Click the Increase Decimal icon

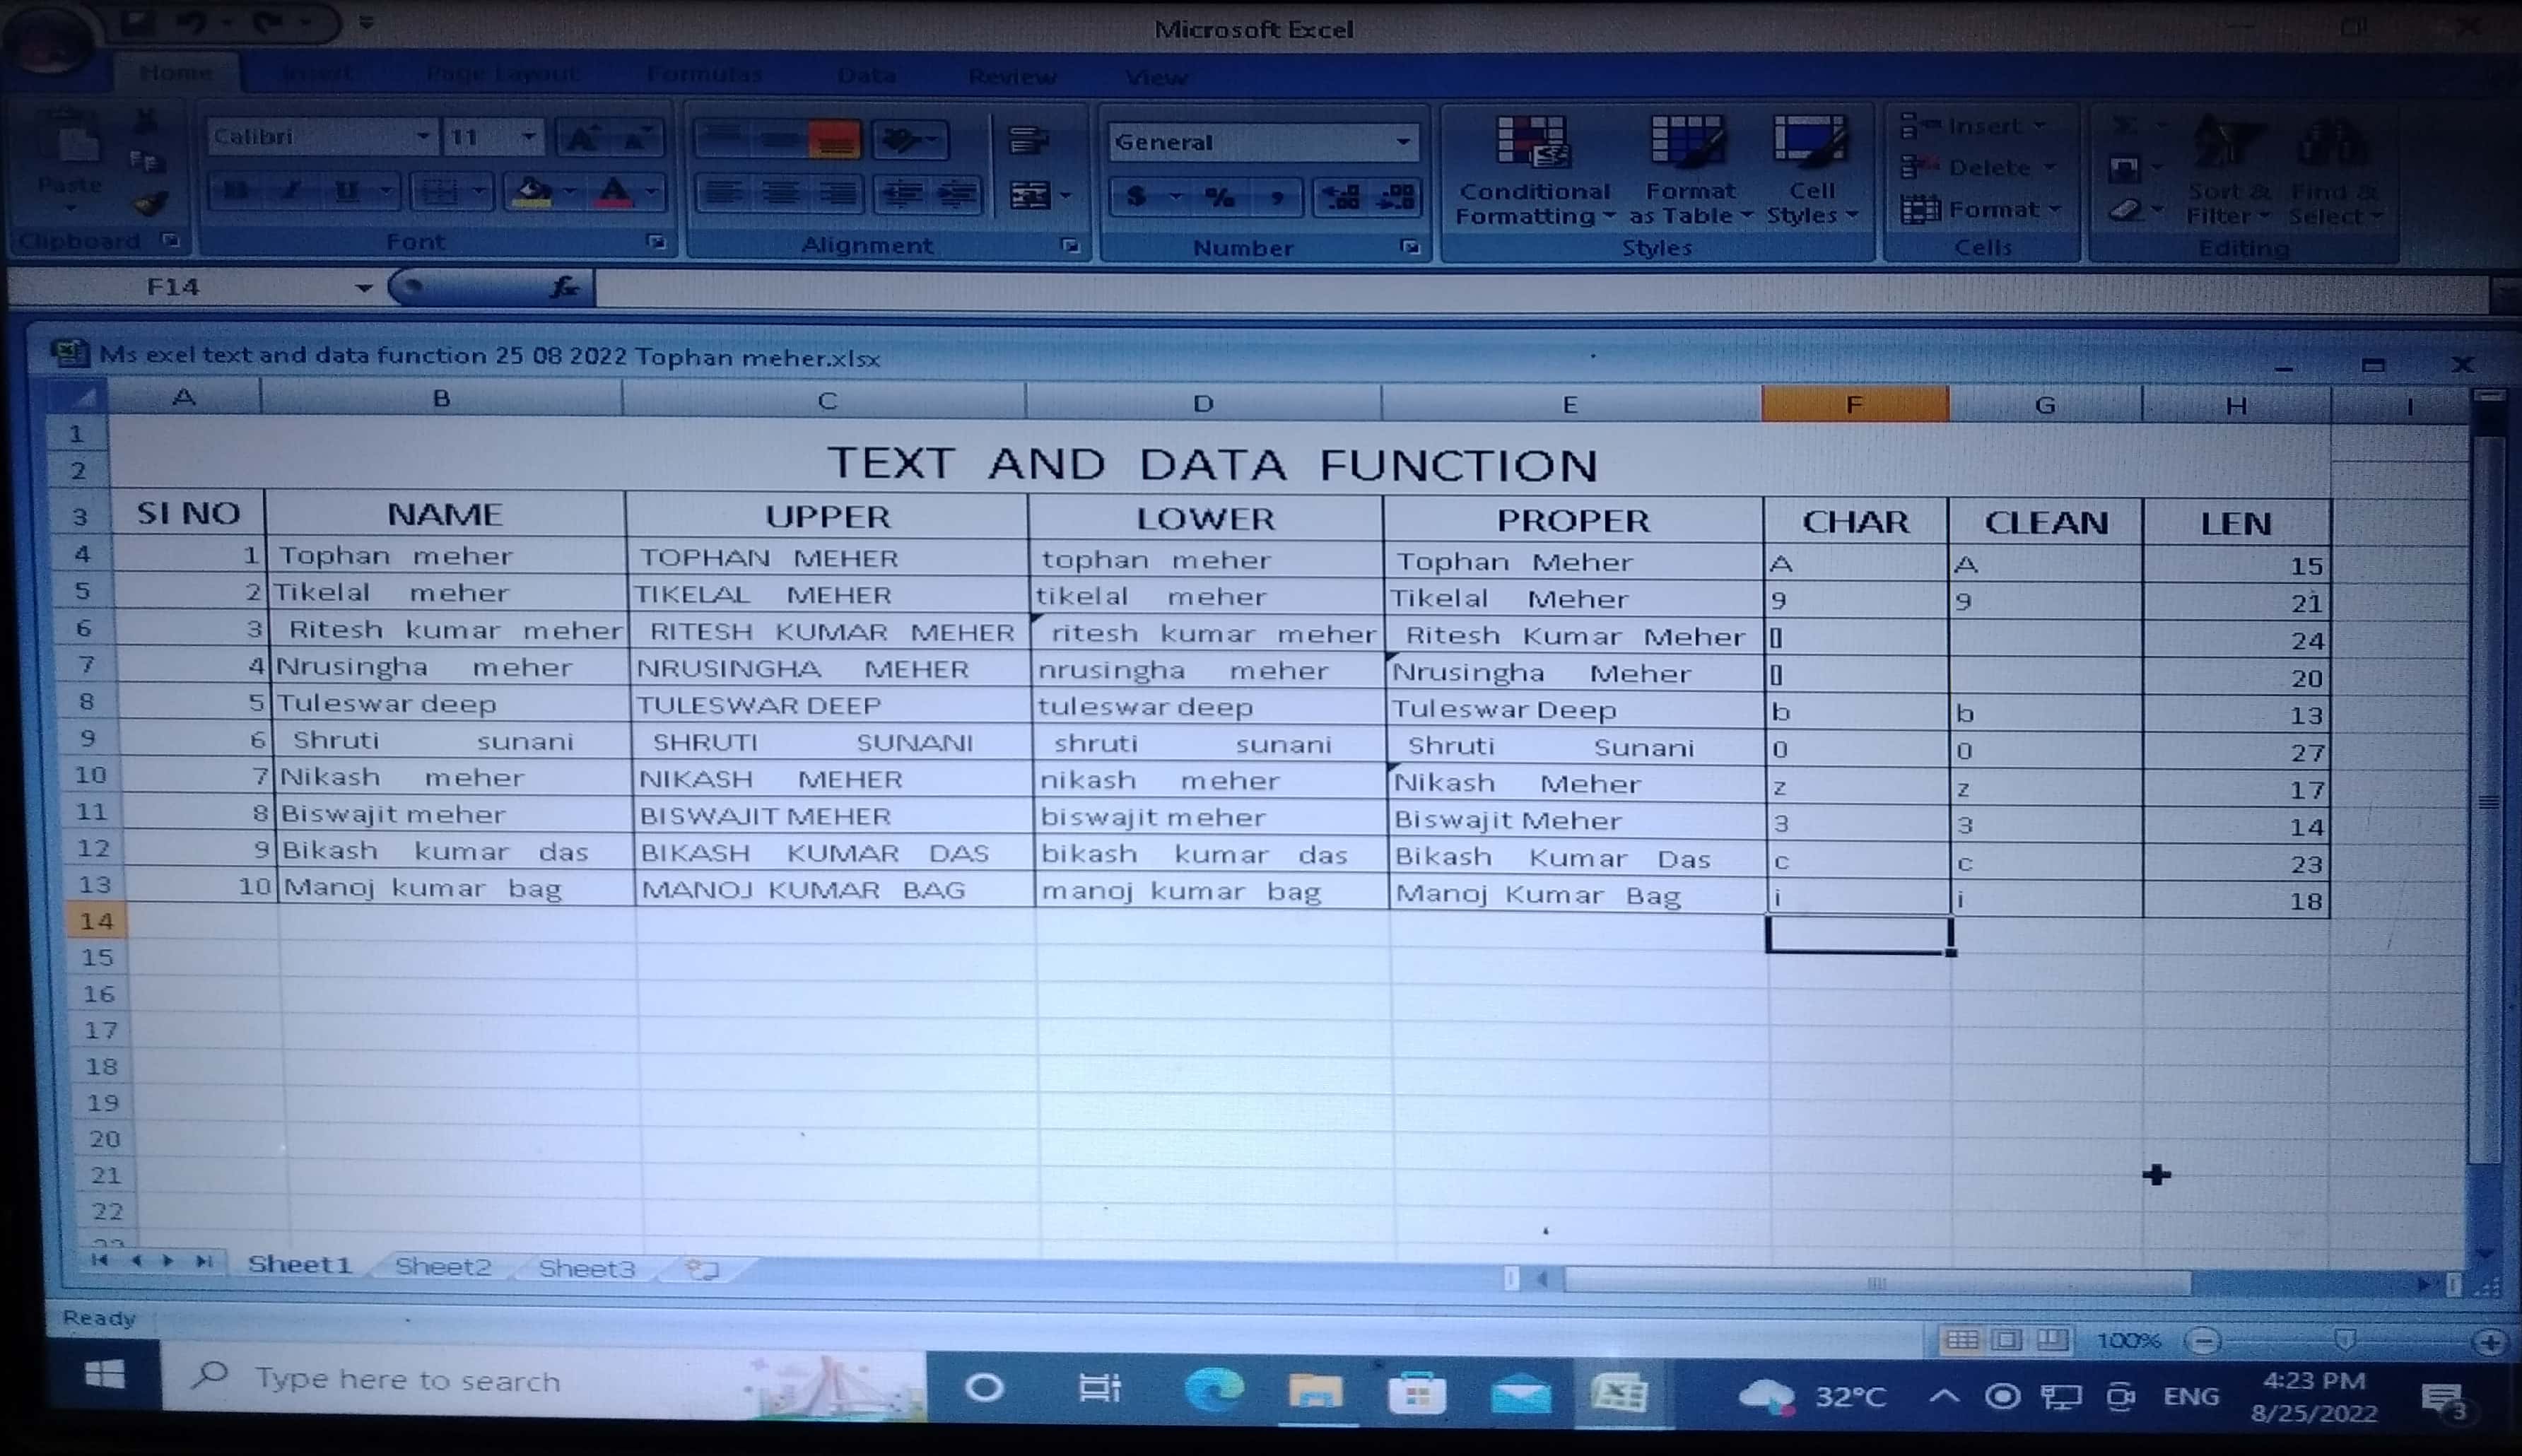(x=1340, y=197)
